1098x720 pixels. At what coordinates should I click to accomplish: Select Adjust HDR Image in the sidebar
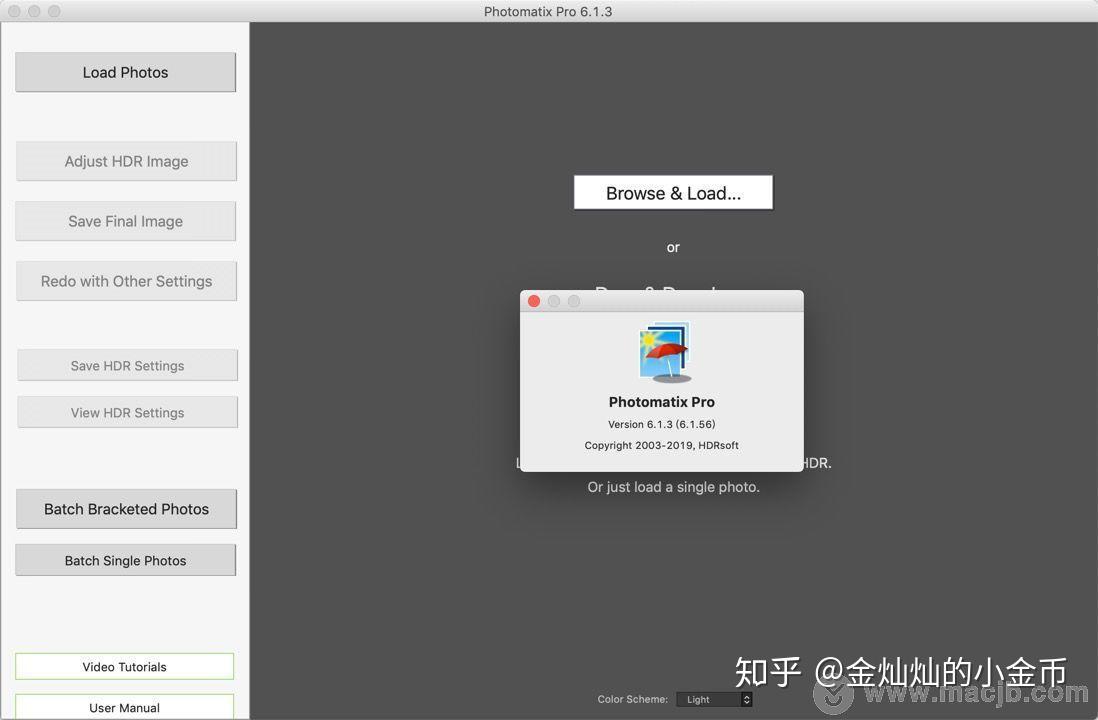[x=125, y=161]
